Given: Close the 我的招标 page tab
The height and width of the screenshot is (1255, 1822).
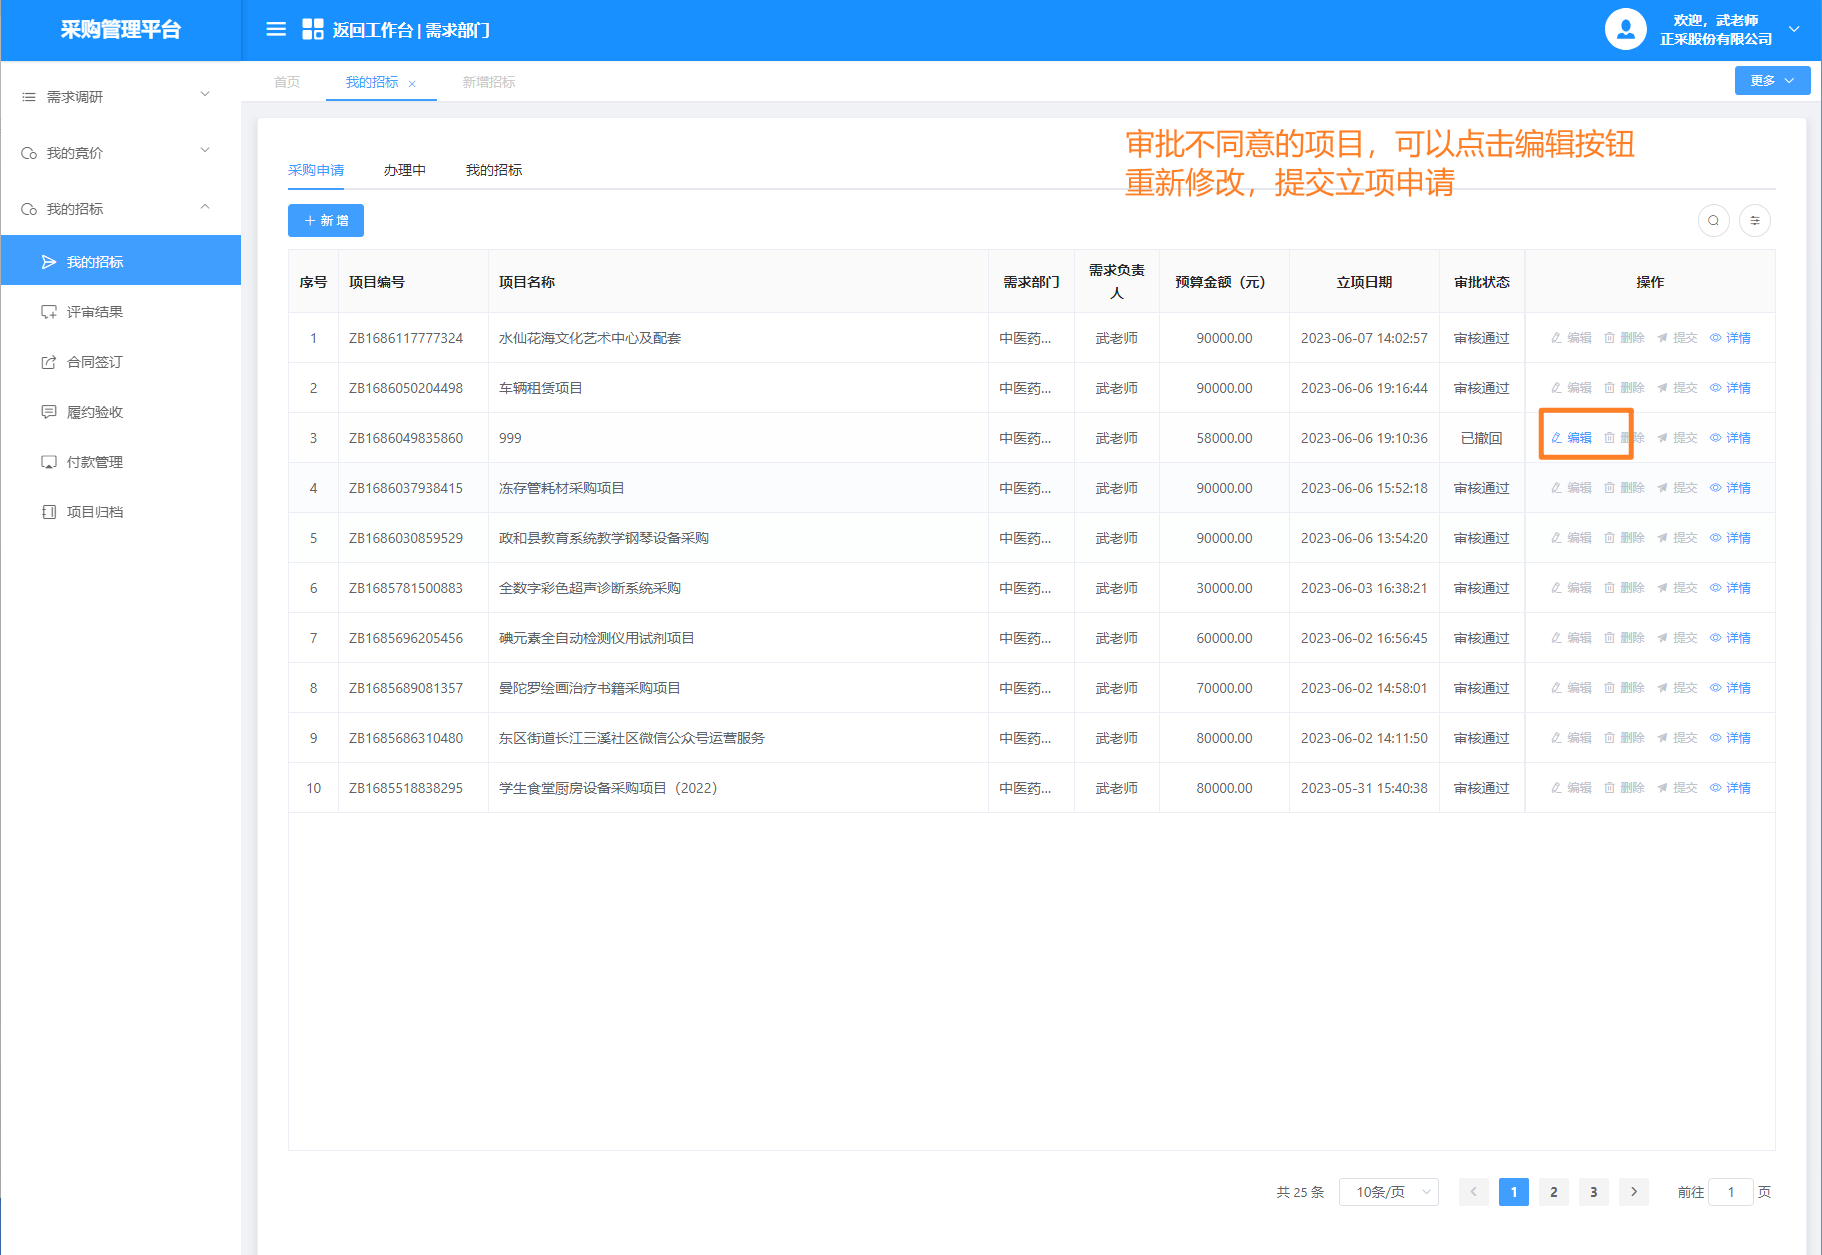Looking at the screenshot, I should (412, 84).
